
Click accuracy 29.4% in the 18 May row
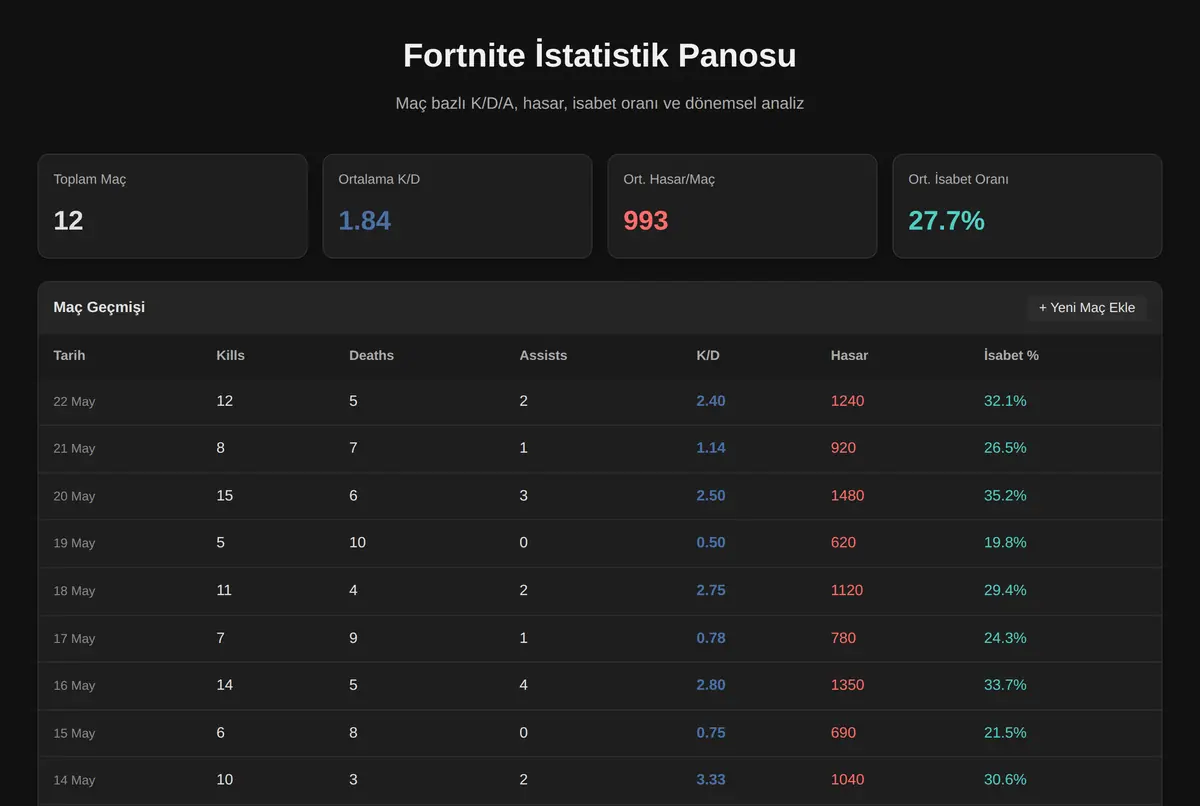(1005, 590)
